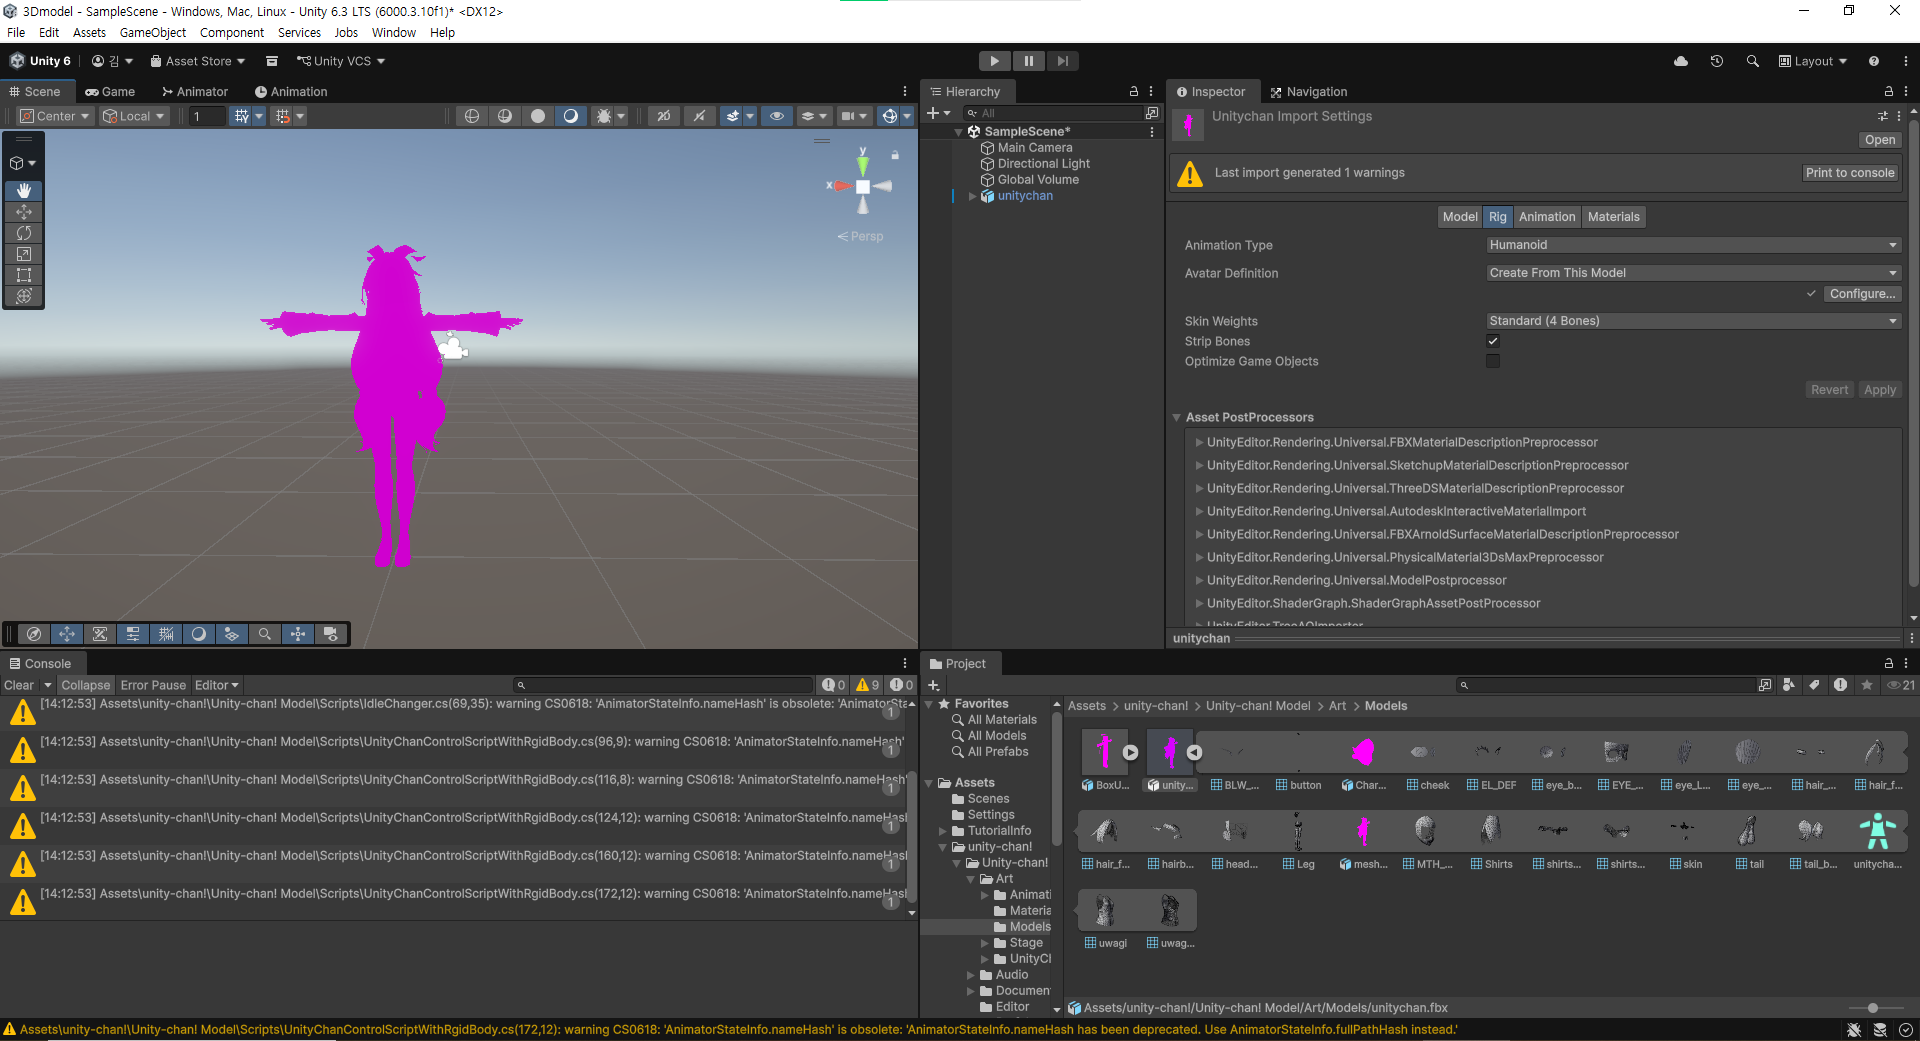Screen dimensions: 1920x1041
Task: Click the Apply button
Action: point(1880,390)
